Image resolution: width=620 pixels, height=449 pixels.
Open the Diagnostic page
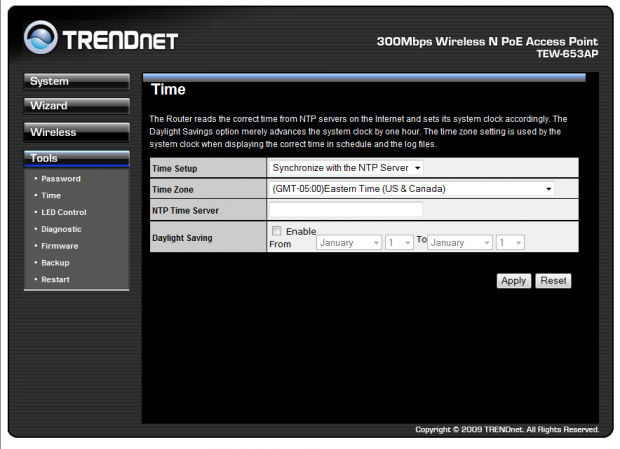(x=61, y=229)
